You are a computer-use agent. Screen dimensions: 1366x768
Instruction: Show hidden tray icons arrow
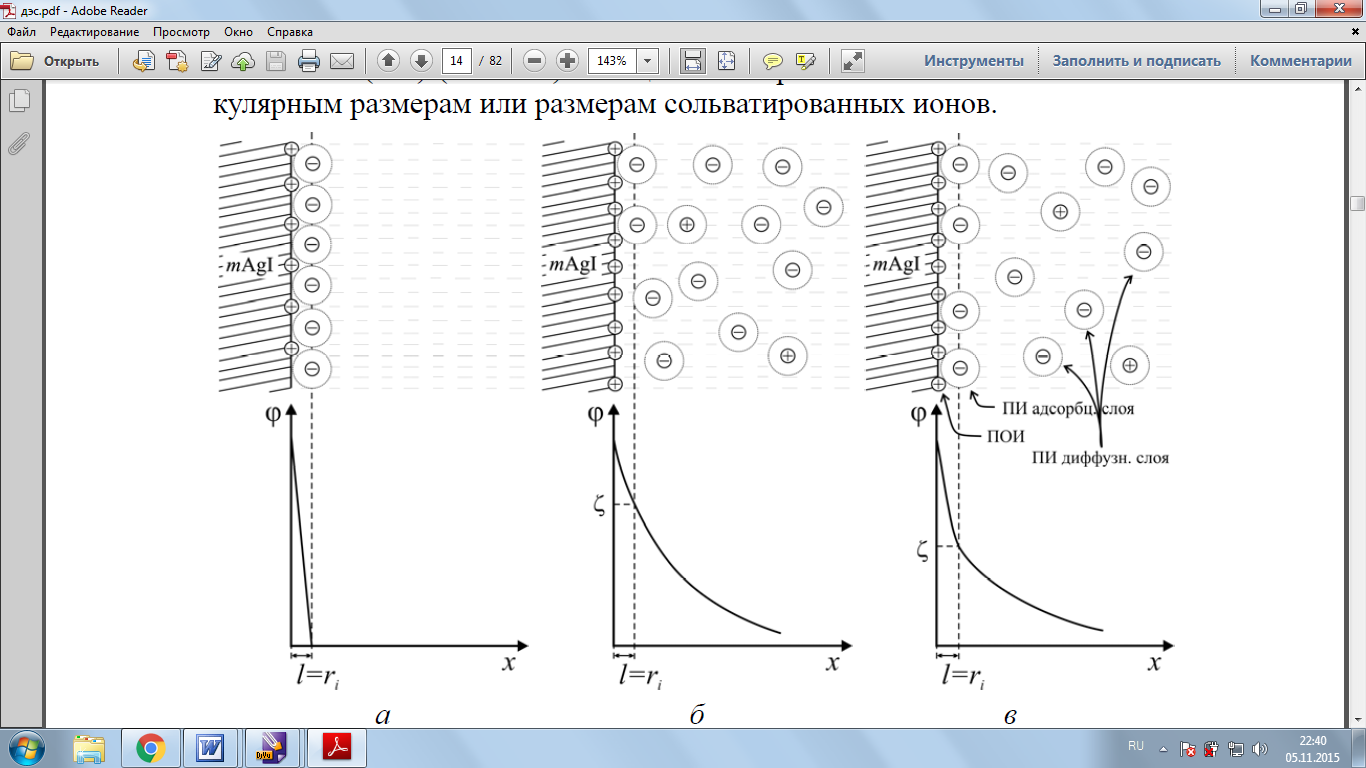(1163, 748)
